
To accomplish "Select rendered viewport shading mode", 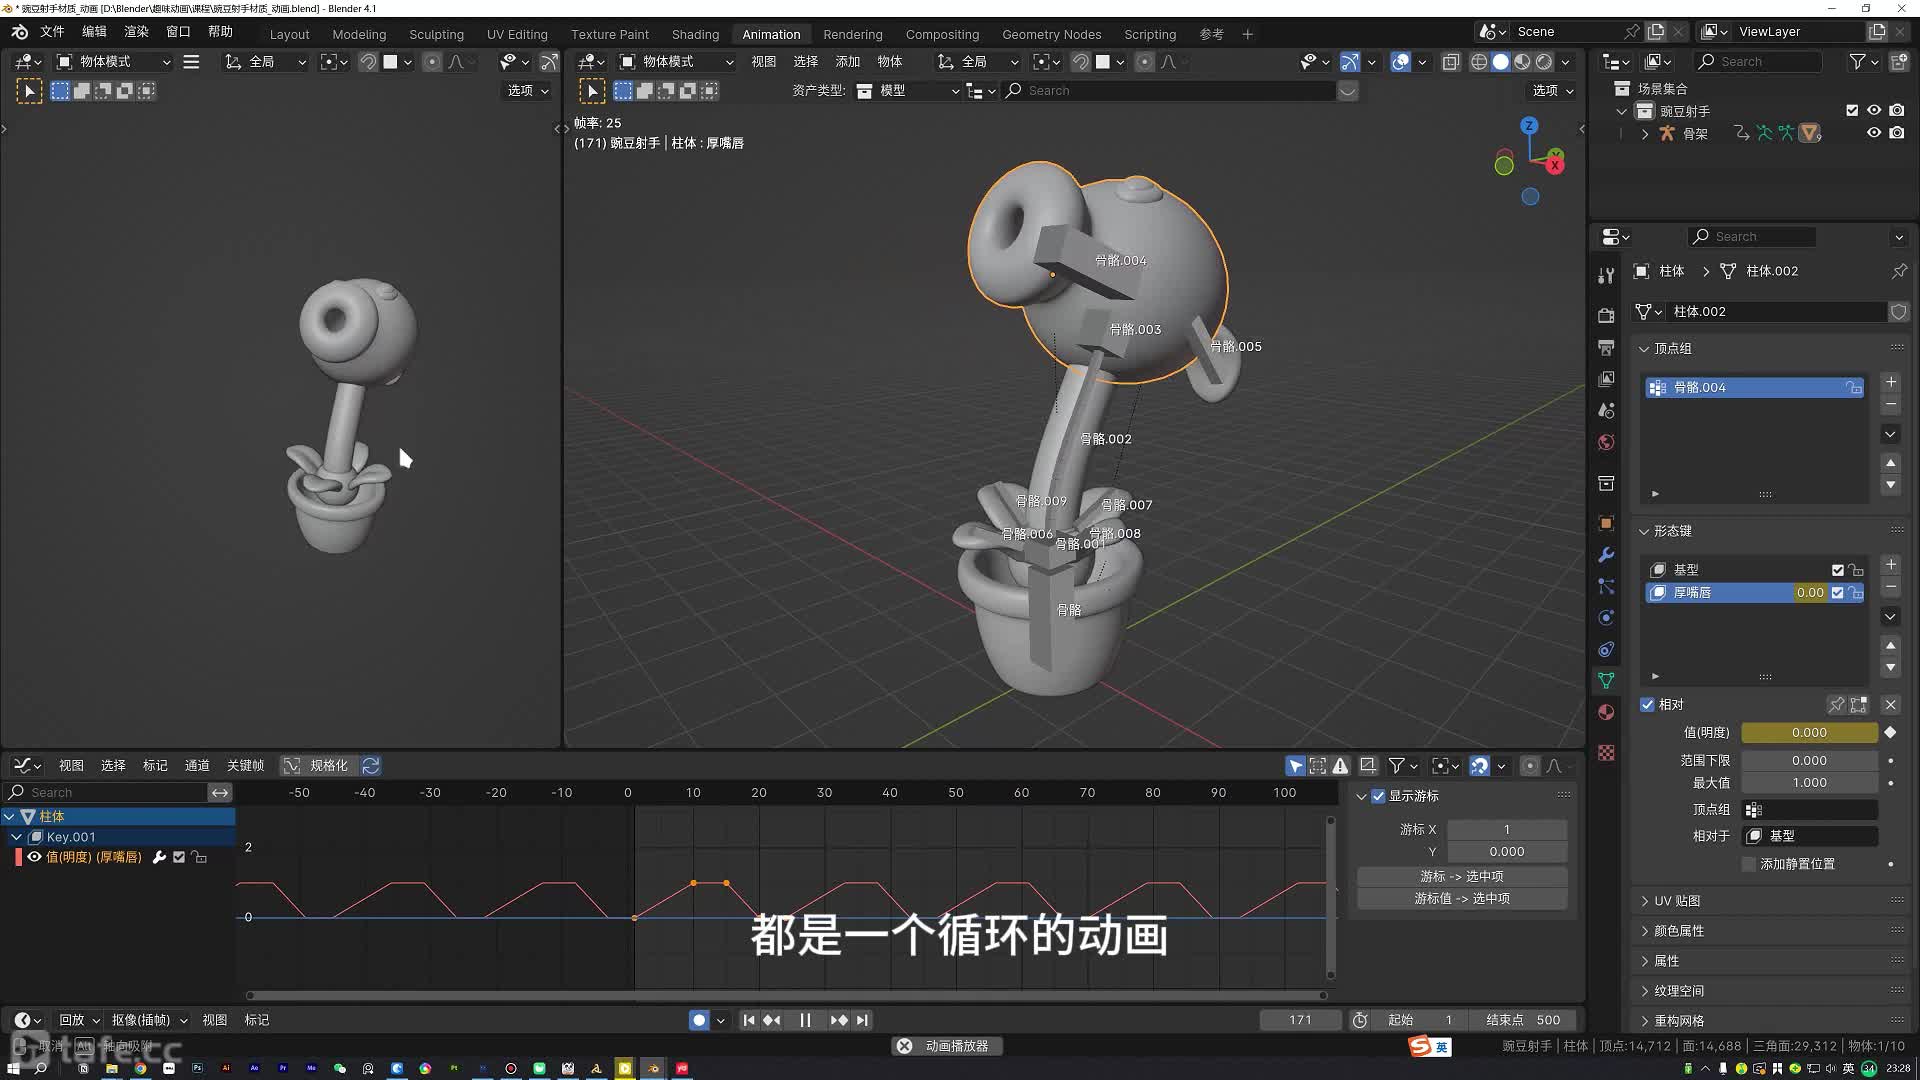I will click(x=1545, y=62).
